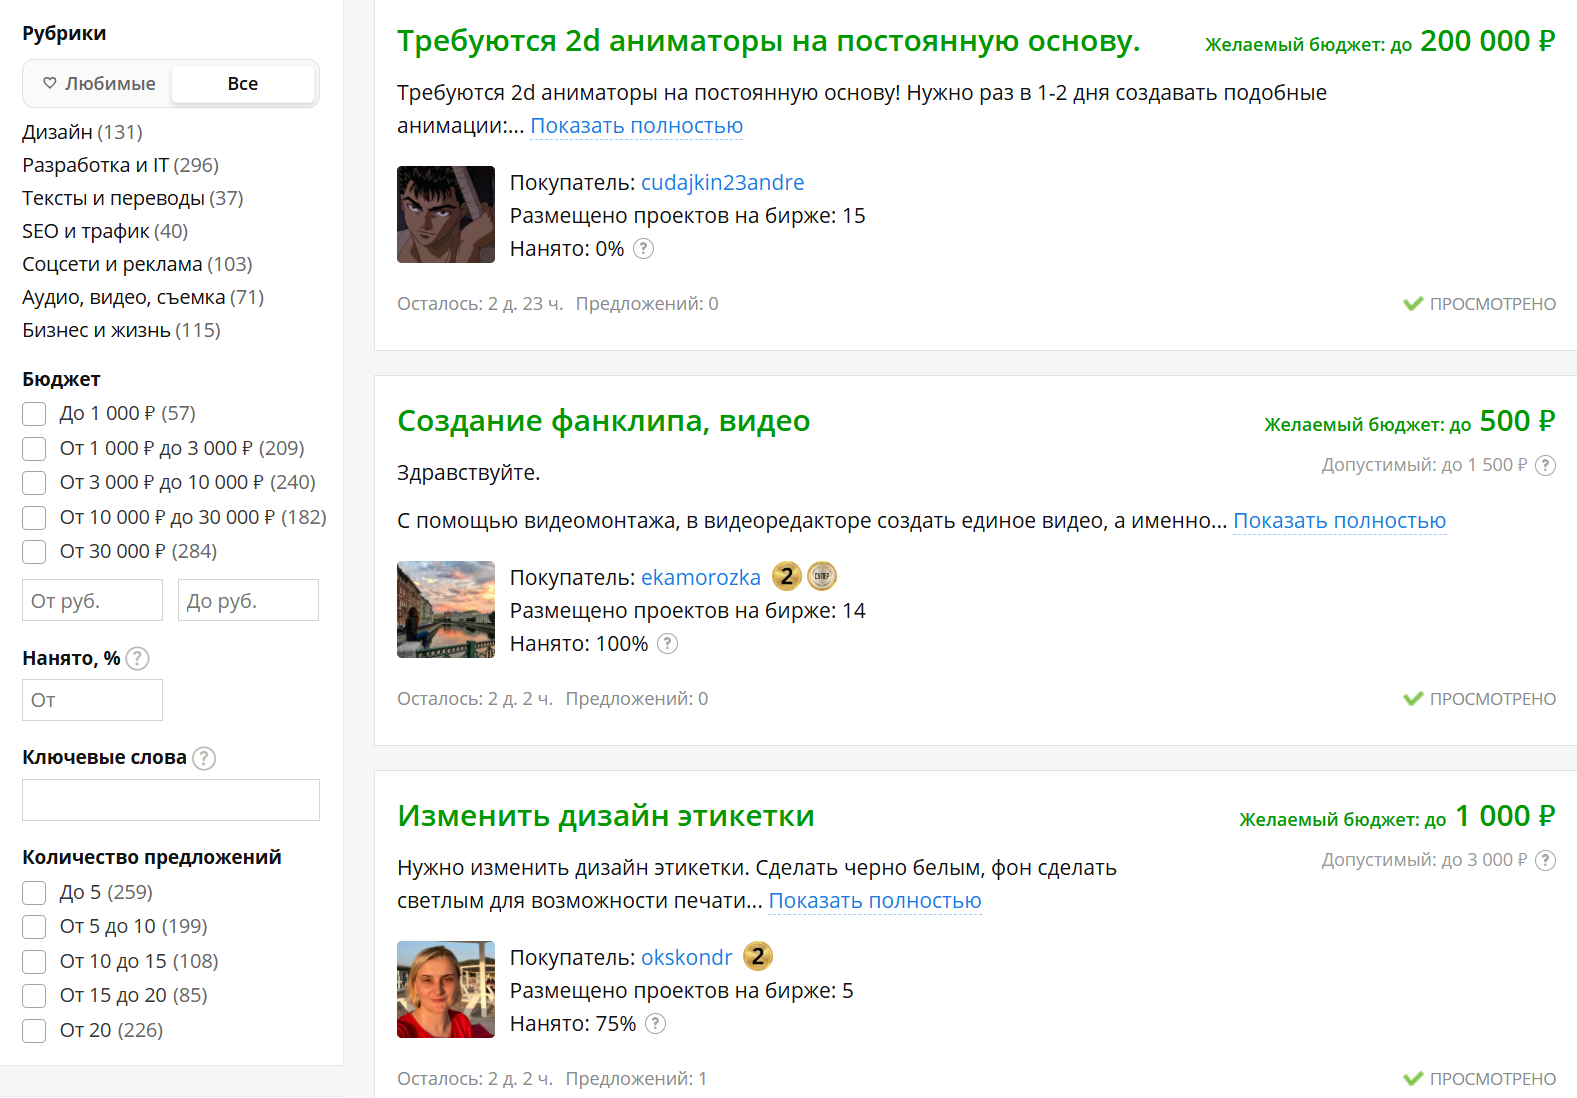Click the Ключевые слова input field

[171, 800]
